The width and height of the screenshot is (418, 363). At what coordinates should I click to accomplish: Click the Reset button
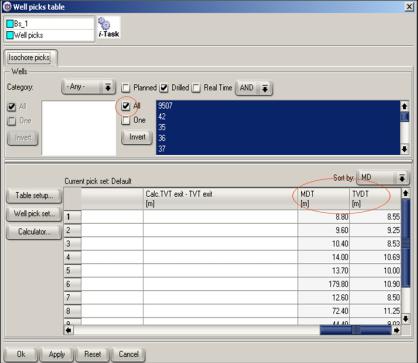(x=93, y=354)
